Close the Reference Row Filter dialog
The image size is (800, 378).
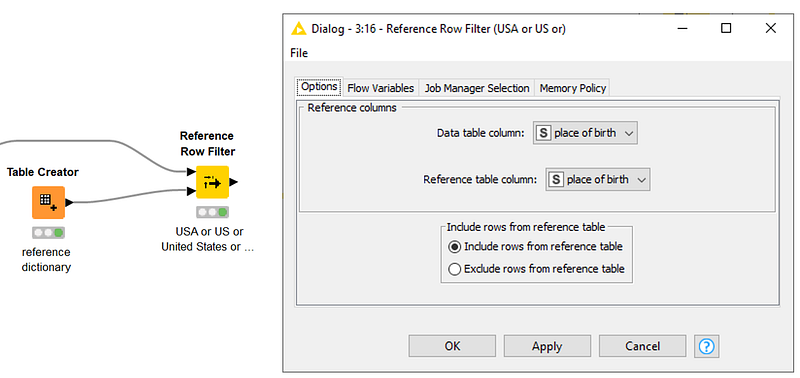tap(770, 29)
